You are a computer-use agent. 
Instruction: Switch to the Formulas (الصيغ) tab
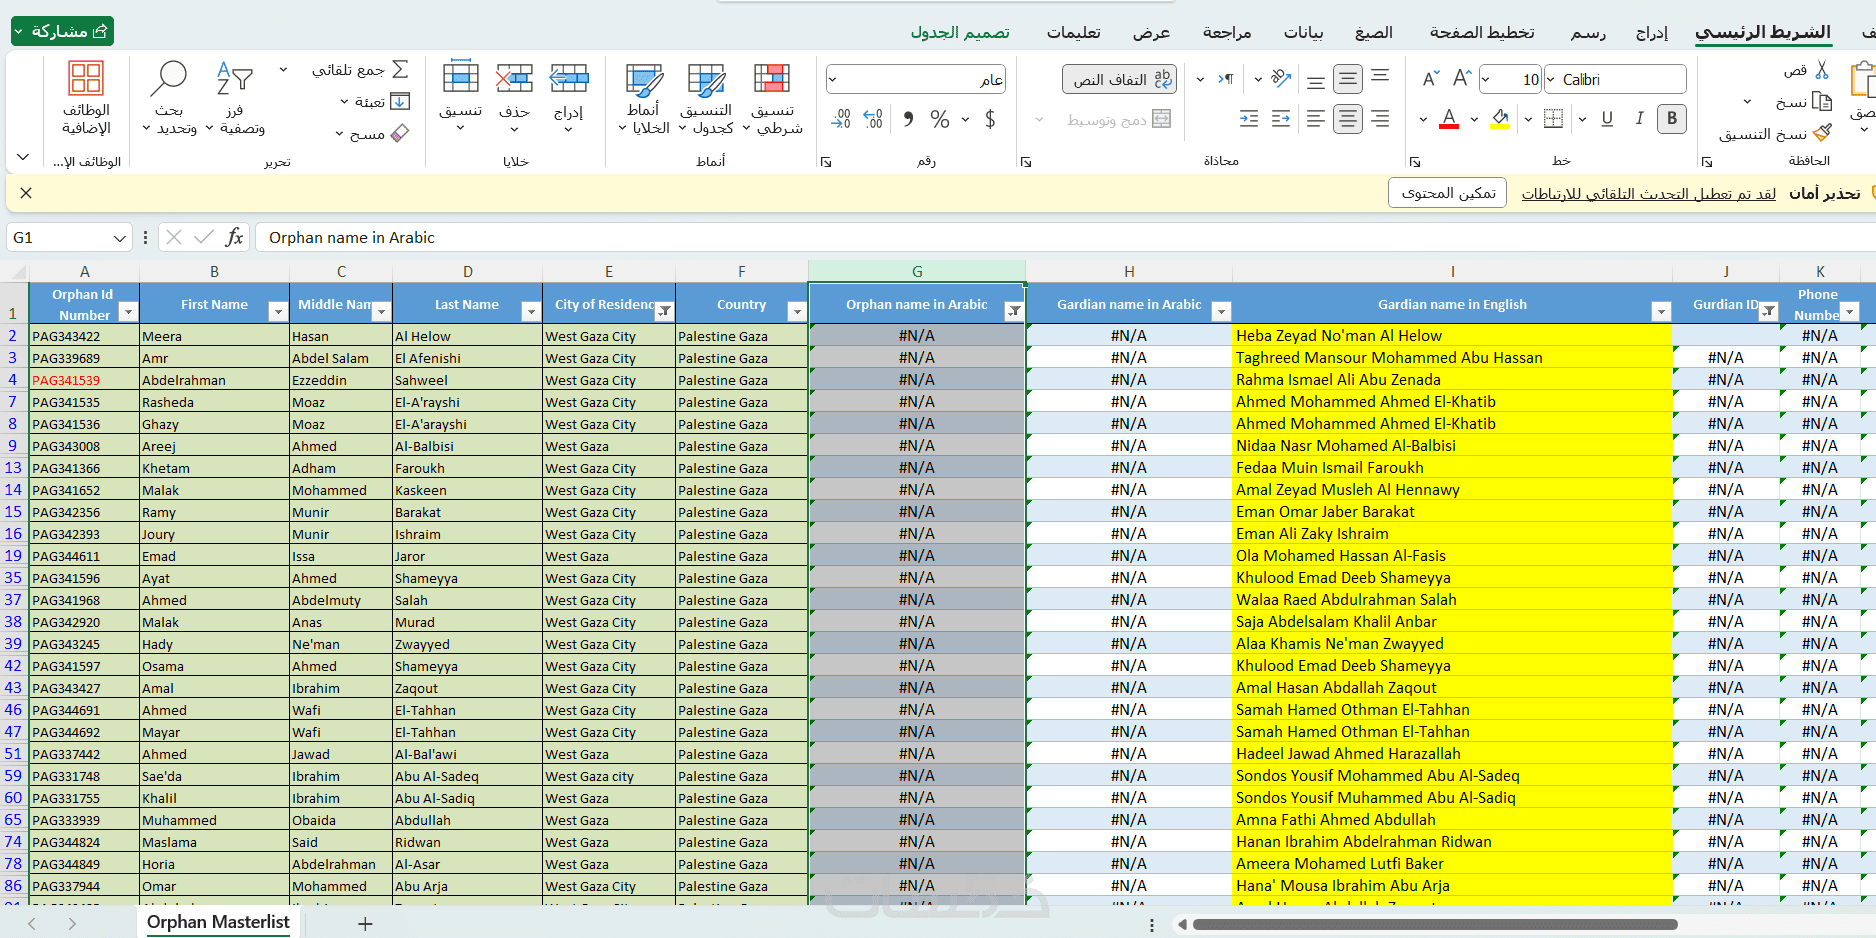(1374, 33)
